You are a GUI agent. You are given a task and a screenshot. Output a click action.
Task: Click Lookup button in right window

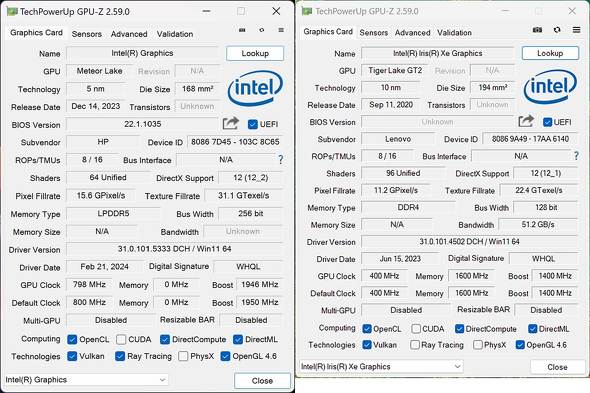(550, 53)
